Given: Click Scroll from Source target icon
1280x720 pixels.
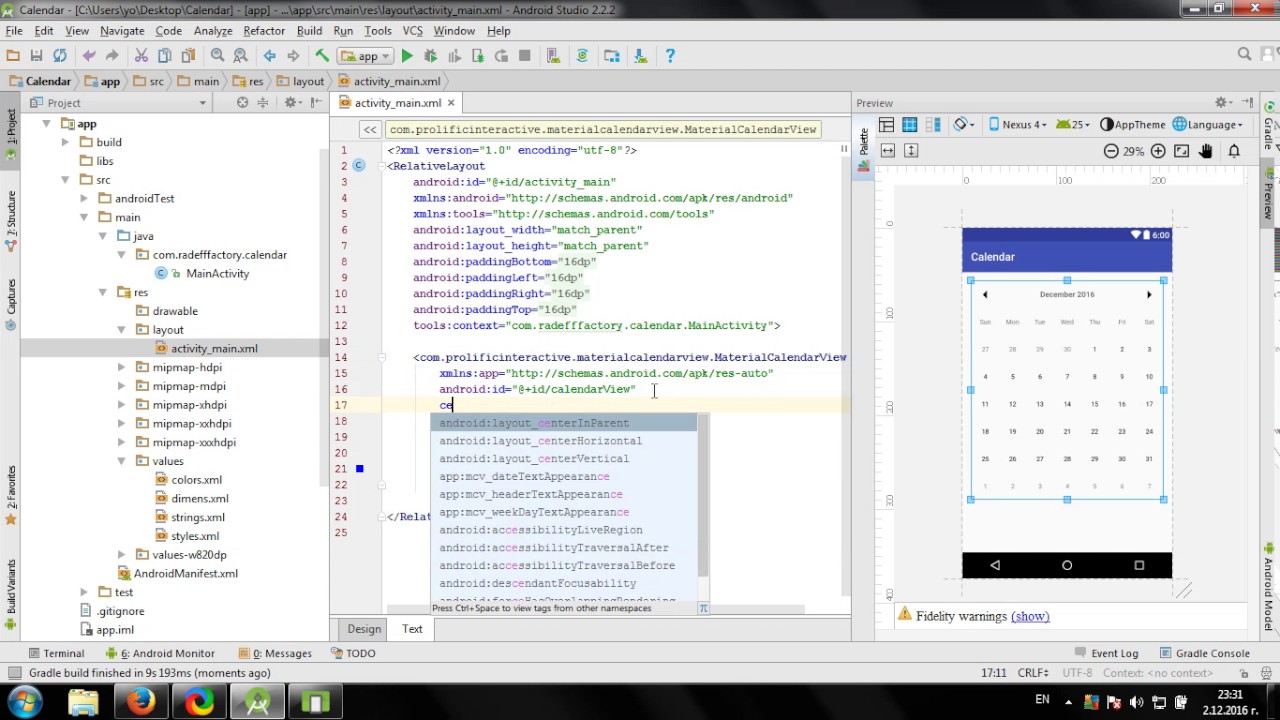Looking at the screenshot, I should coord(242,102).
